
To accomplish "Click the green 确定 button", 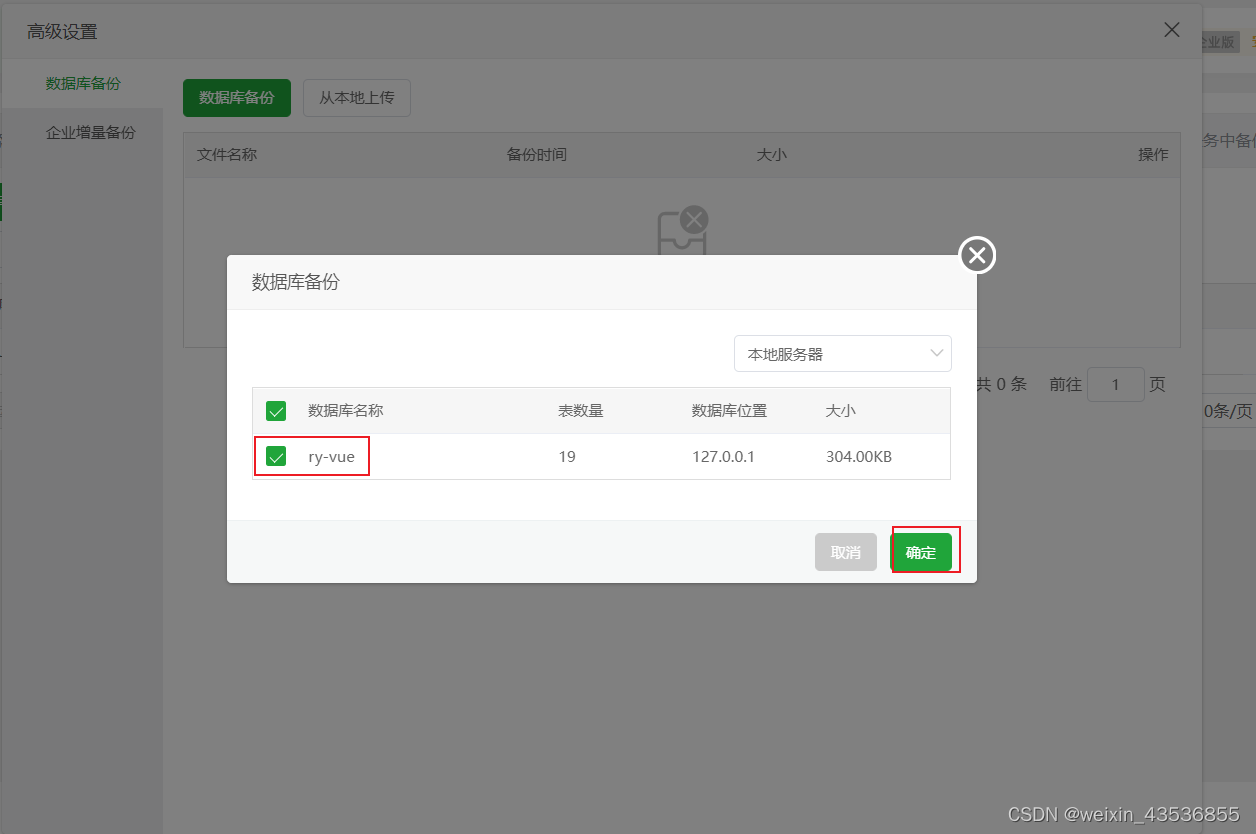I will 921,552.
